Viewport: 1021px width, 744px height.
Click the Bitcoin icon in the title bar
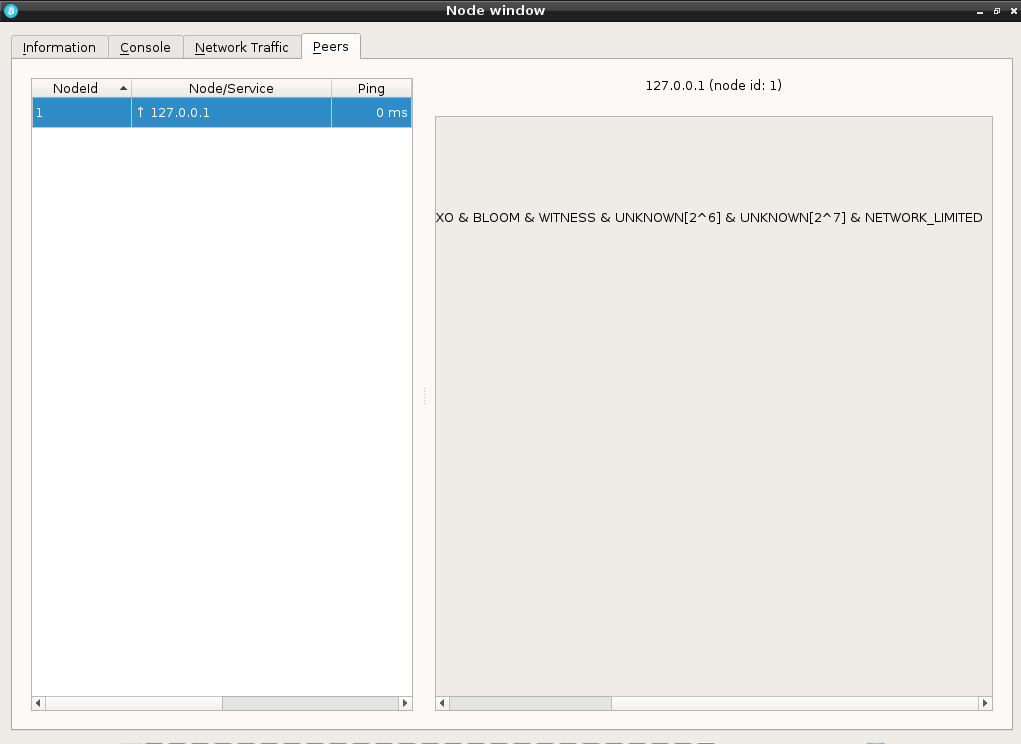coord(10,10)
